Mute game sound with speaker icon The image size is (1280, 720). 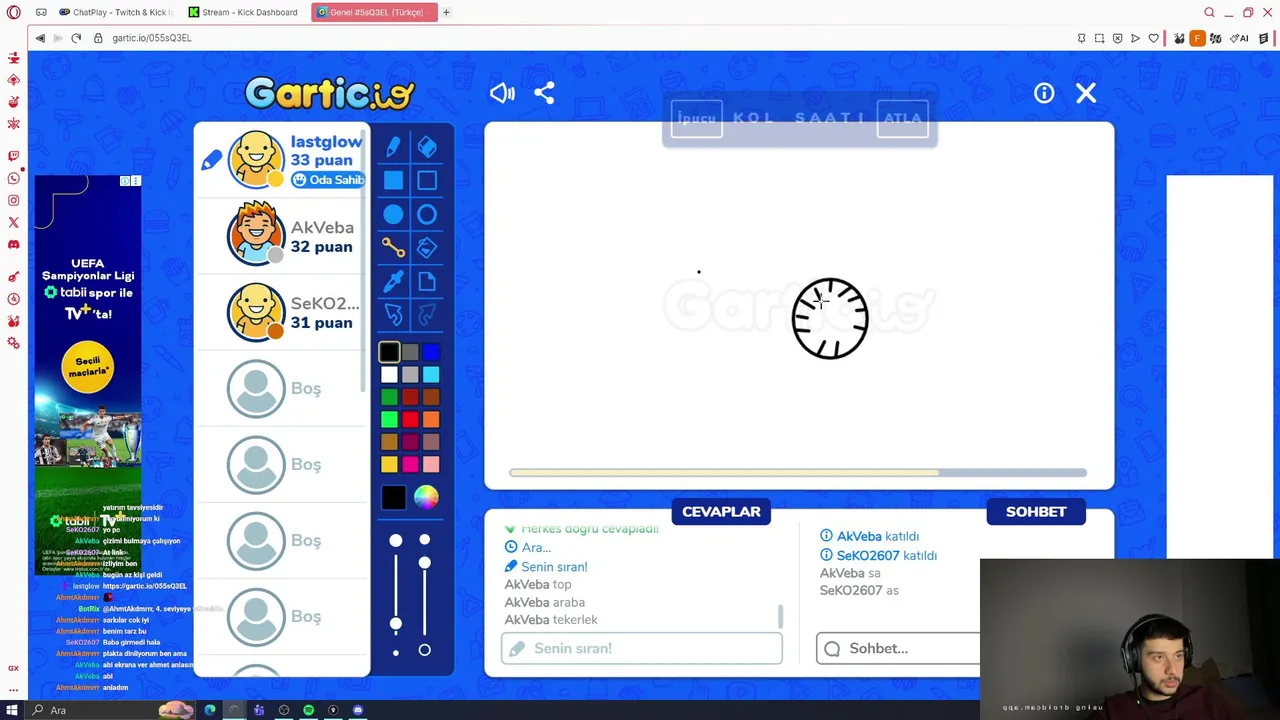pos(502,93)
